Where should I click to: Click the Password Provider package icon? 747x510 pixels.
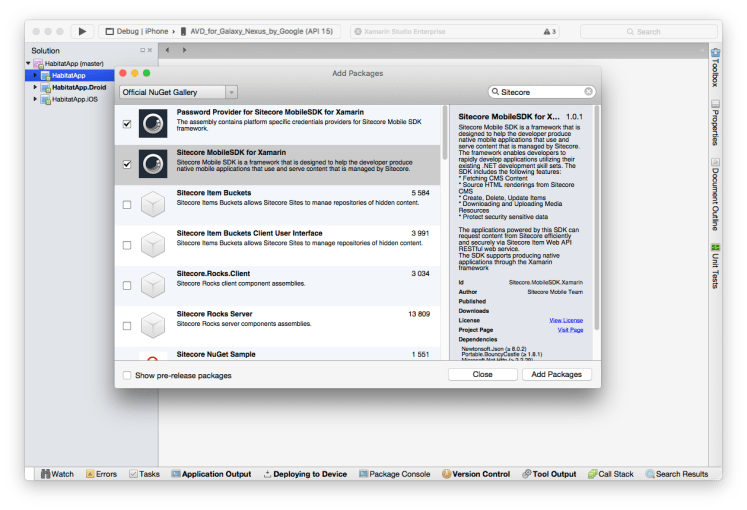point(151,123)
